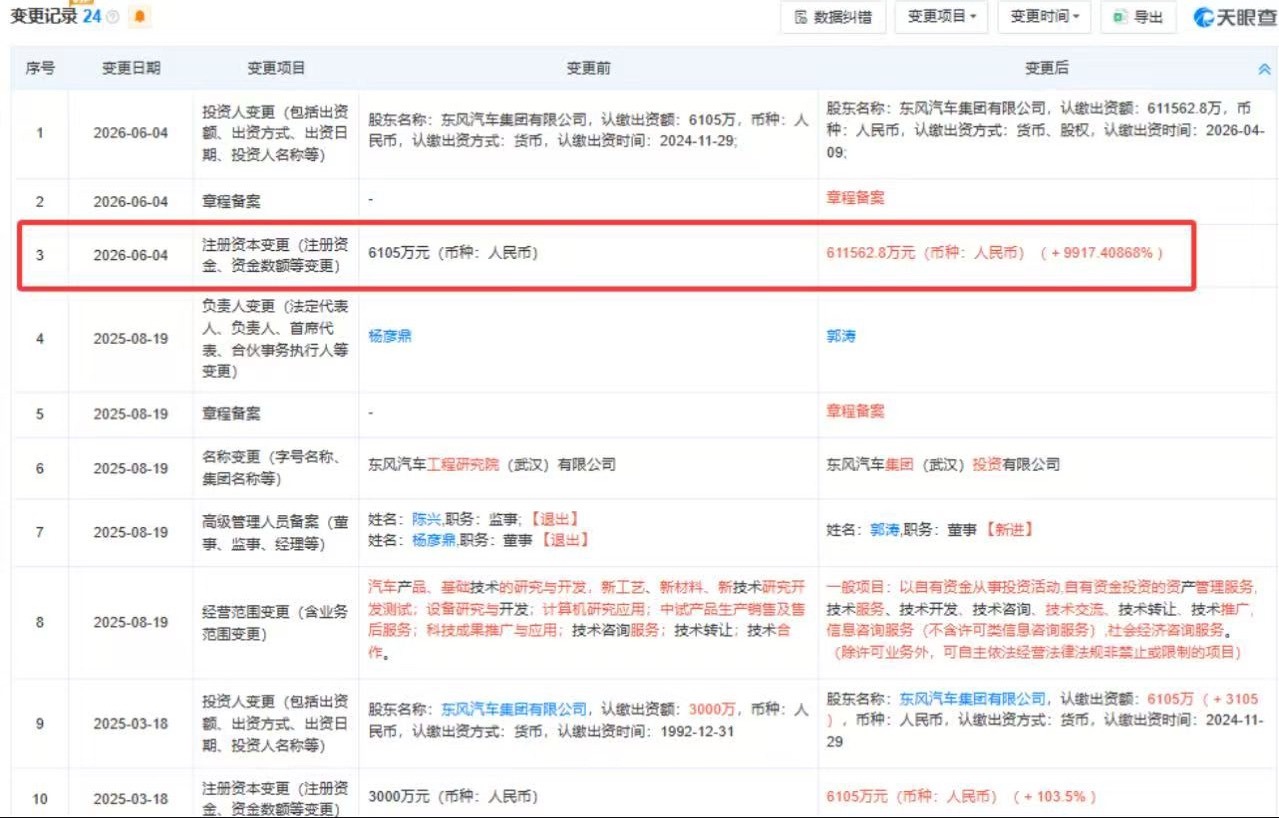Click 负责人变更 item in row 4
Screen dimensions: 1279x818
(275, 337)
